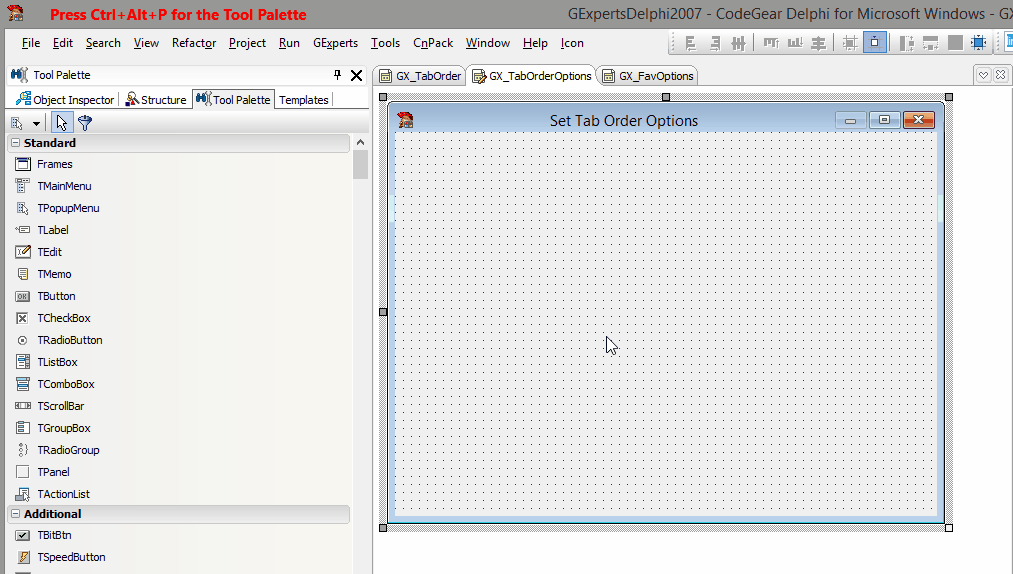This screenshot has height=574, width=1013.
Task: Click the Align Horizontal Centers toolbar icon
Action: point(738,43)
